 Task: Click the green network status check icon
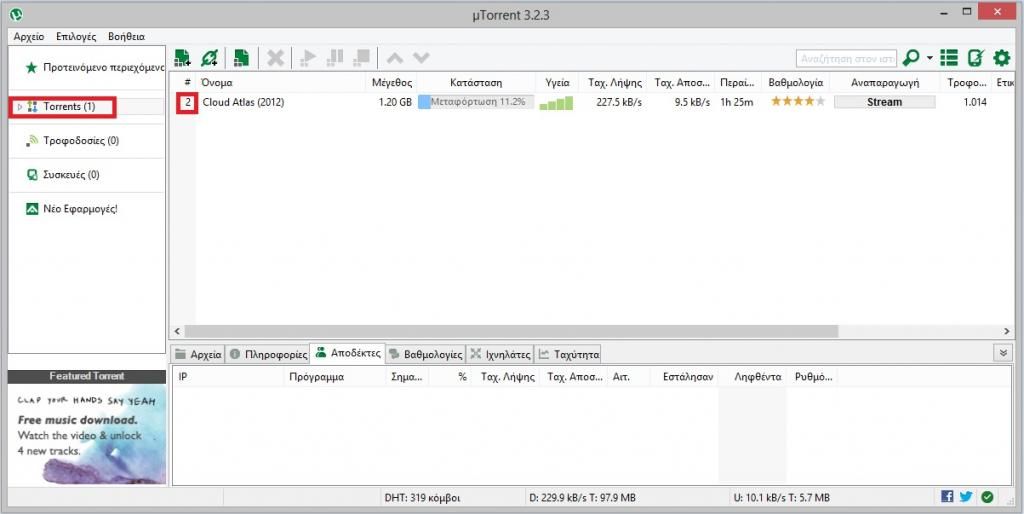click(x=987, y=497)
